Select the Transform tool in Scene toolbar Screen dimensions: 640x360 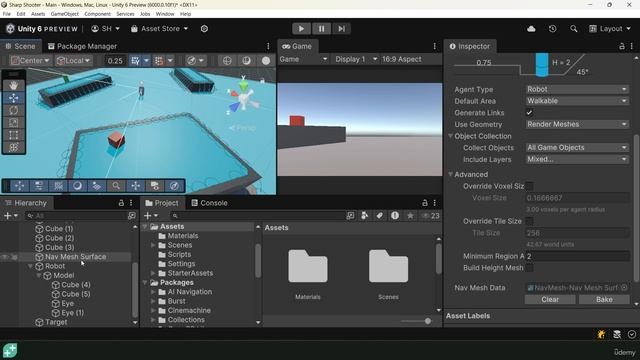[13, 147]
